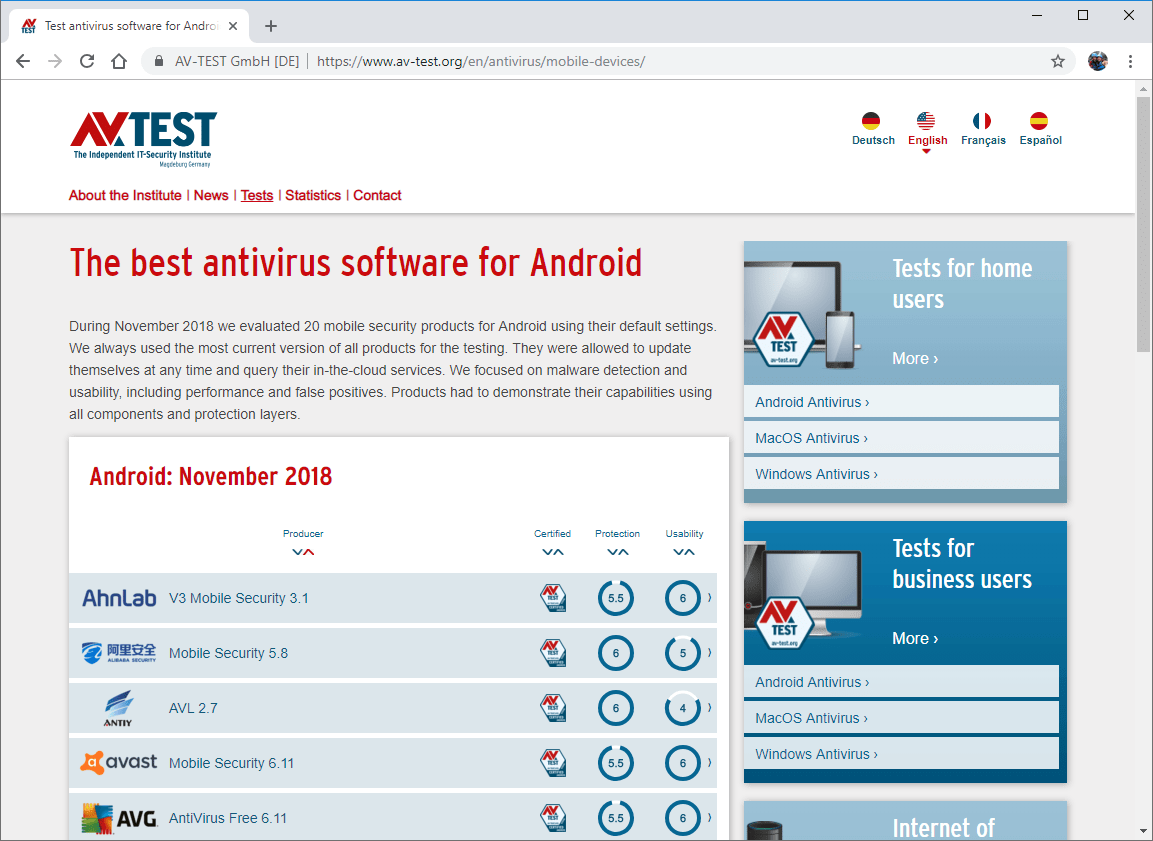The height and width of the screenshot is (841, 1153).
Task: Open the News menu item
Action: pos(211,196)
